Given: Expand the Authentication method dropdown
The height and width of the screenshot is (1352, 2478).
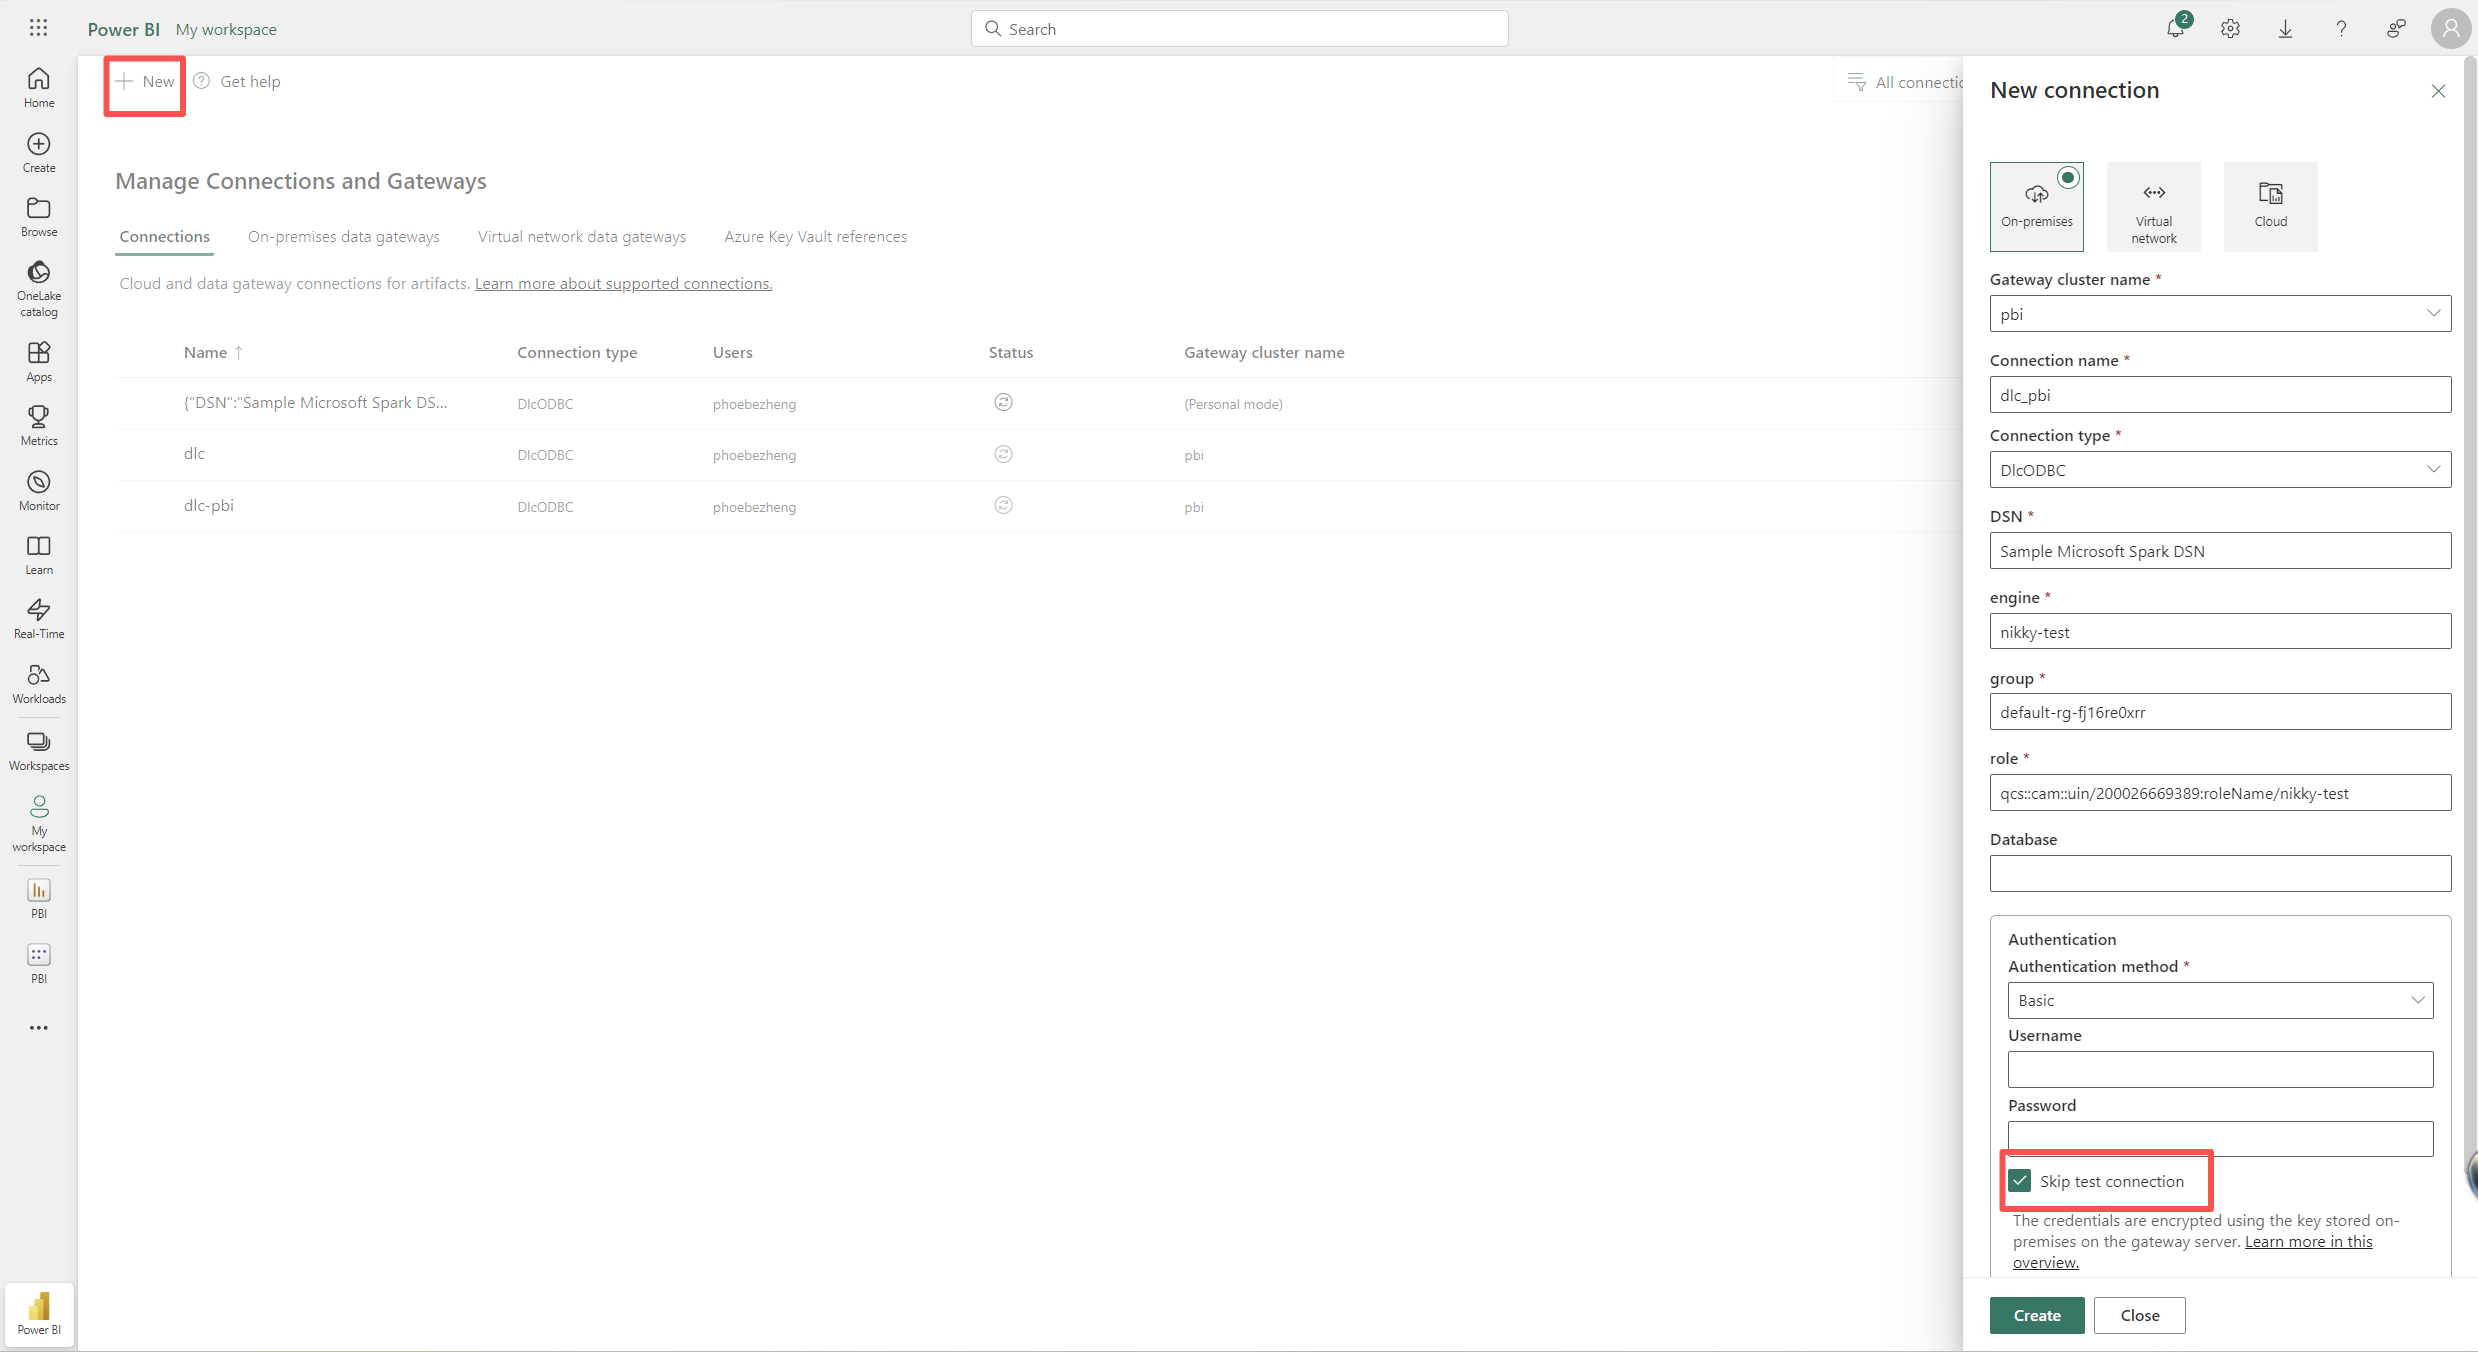Looking at the screenshot, I should [x=2220, y=1000].
